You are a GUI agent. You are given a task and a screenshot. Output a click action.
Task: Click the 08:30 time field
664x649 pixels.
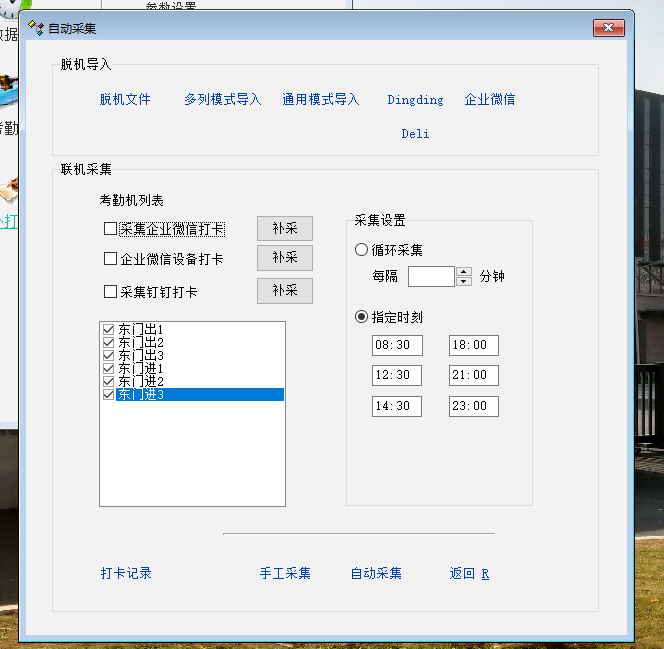(397, 345)
